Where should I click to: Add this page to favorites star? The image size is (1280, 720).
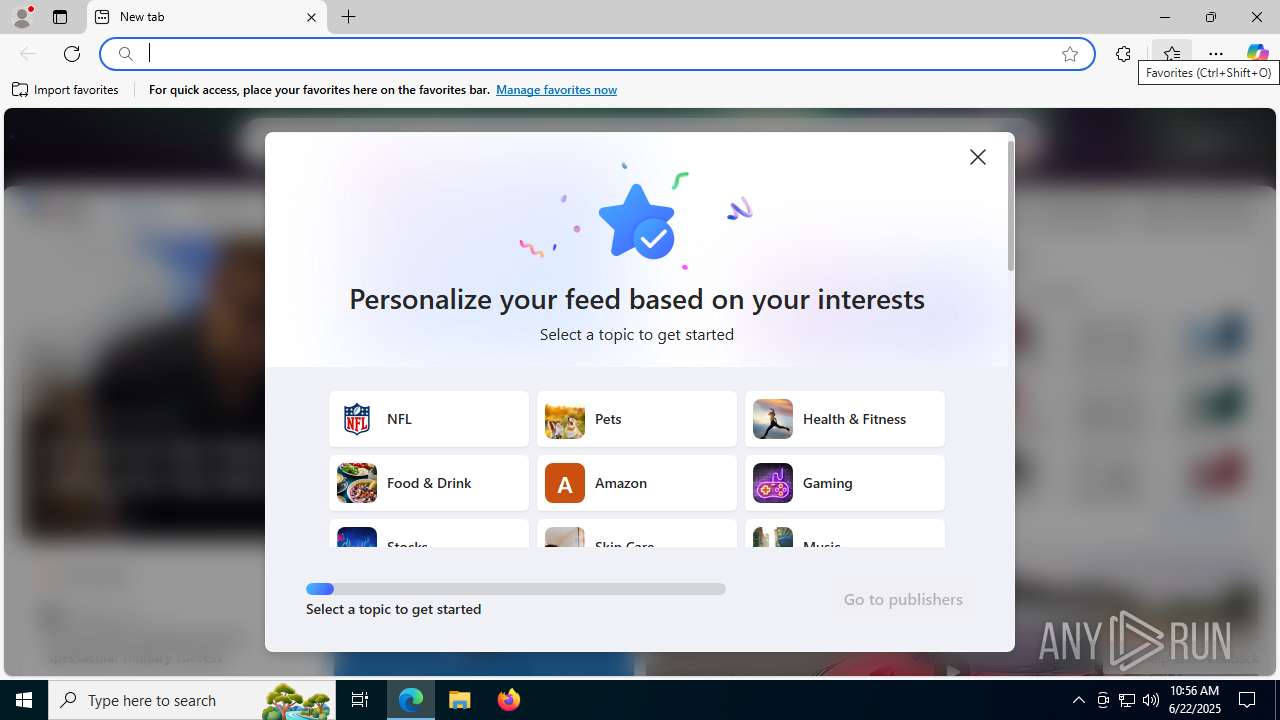1070,54
